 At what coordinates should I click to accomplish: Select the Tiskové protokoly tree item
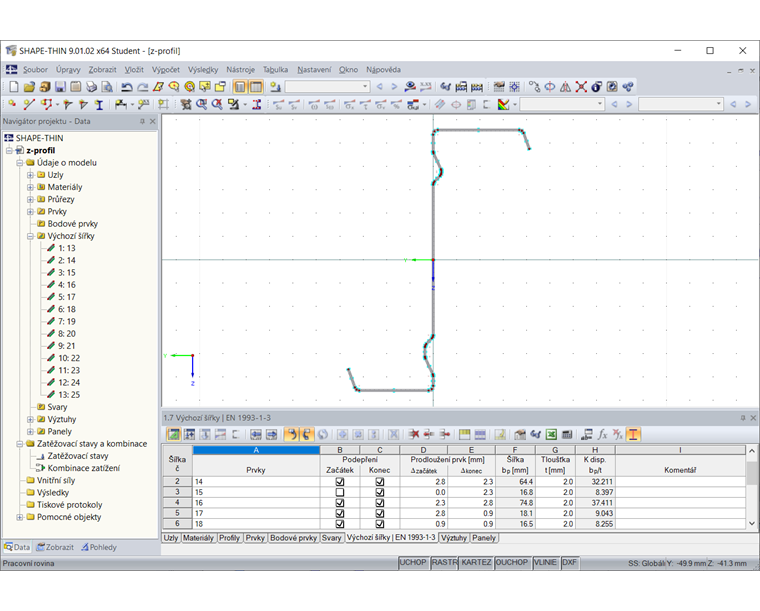coord(70,505)
